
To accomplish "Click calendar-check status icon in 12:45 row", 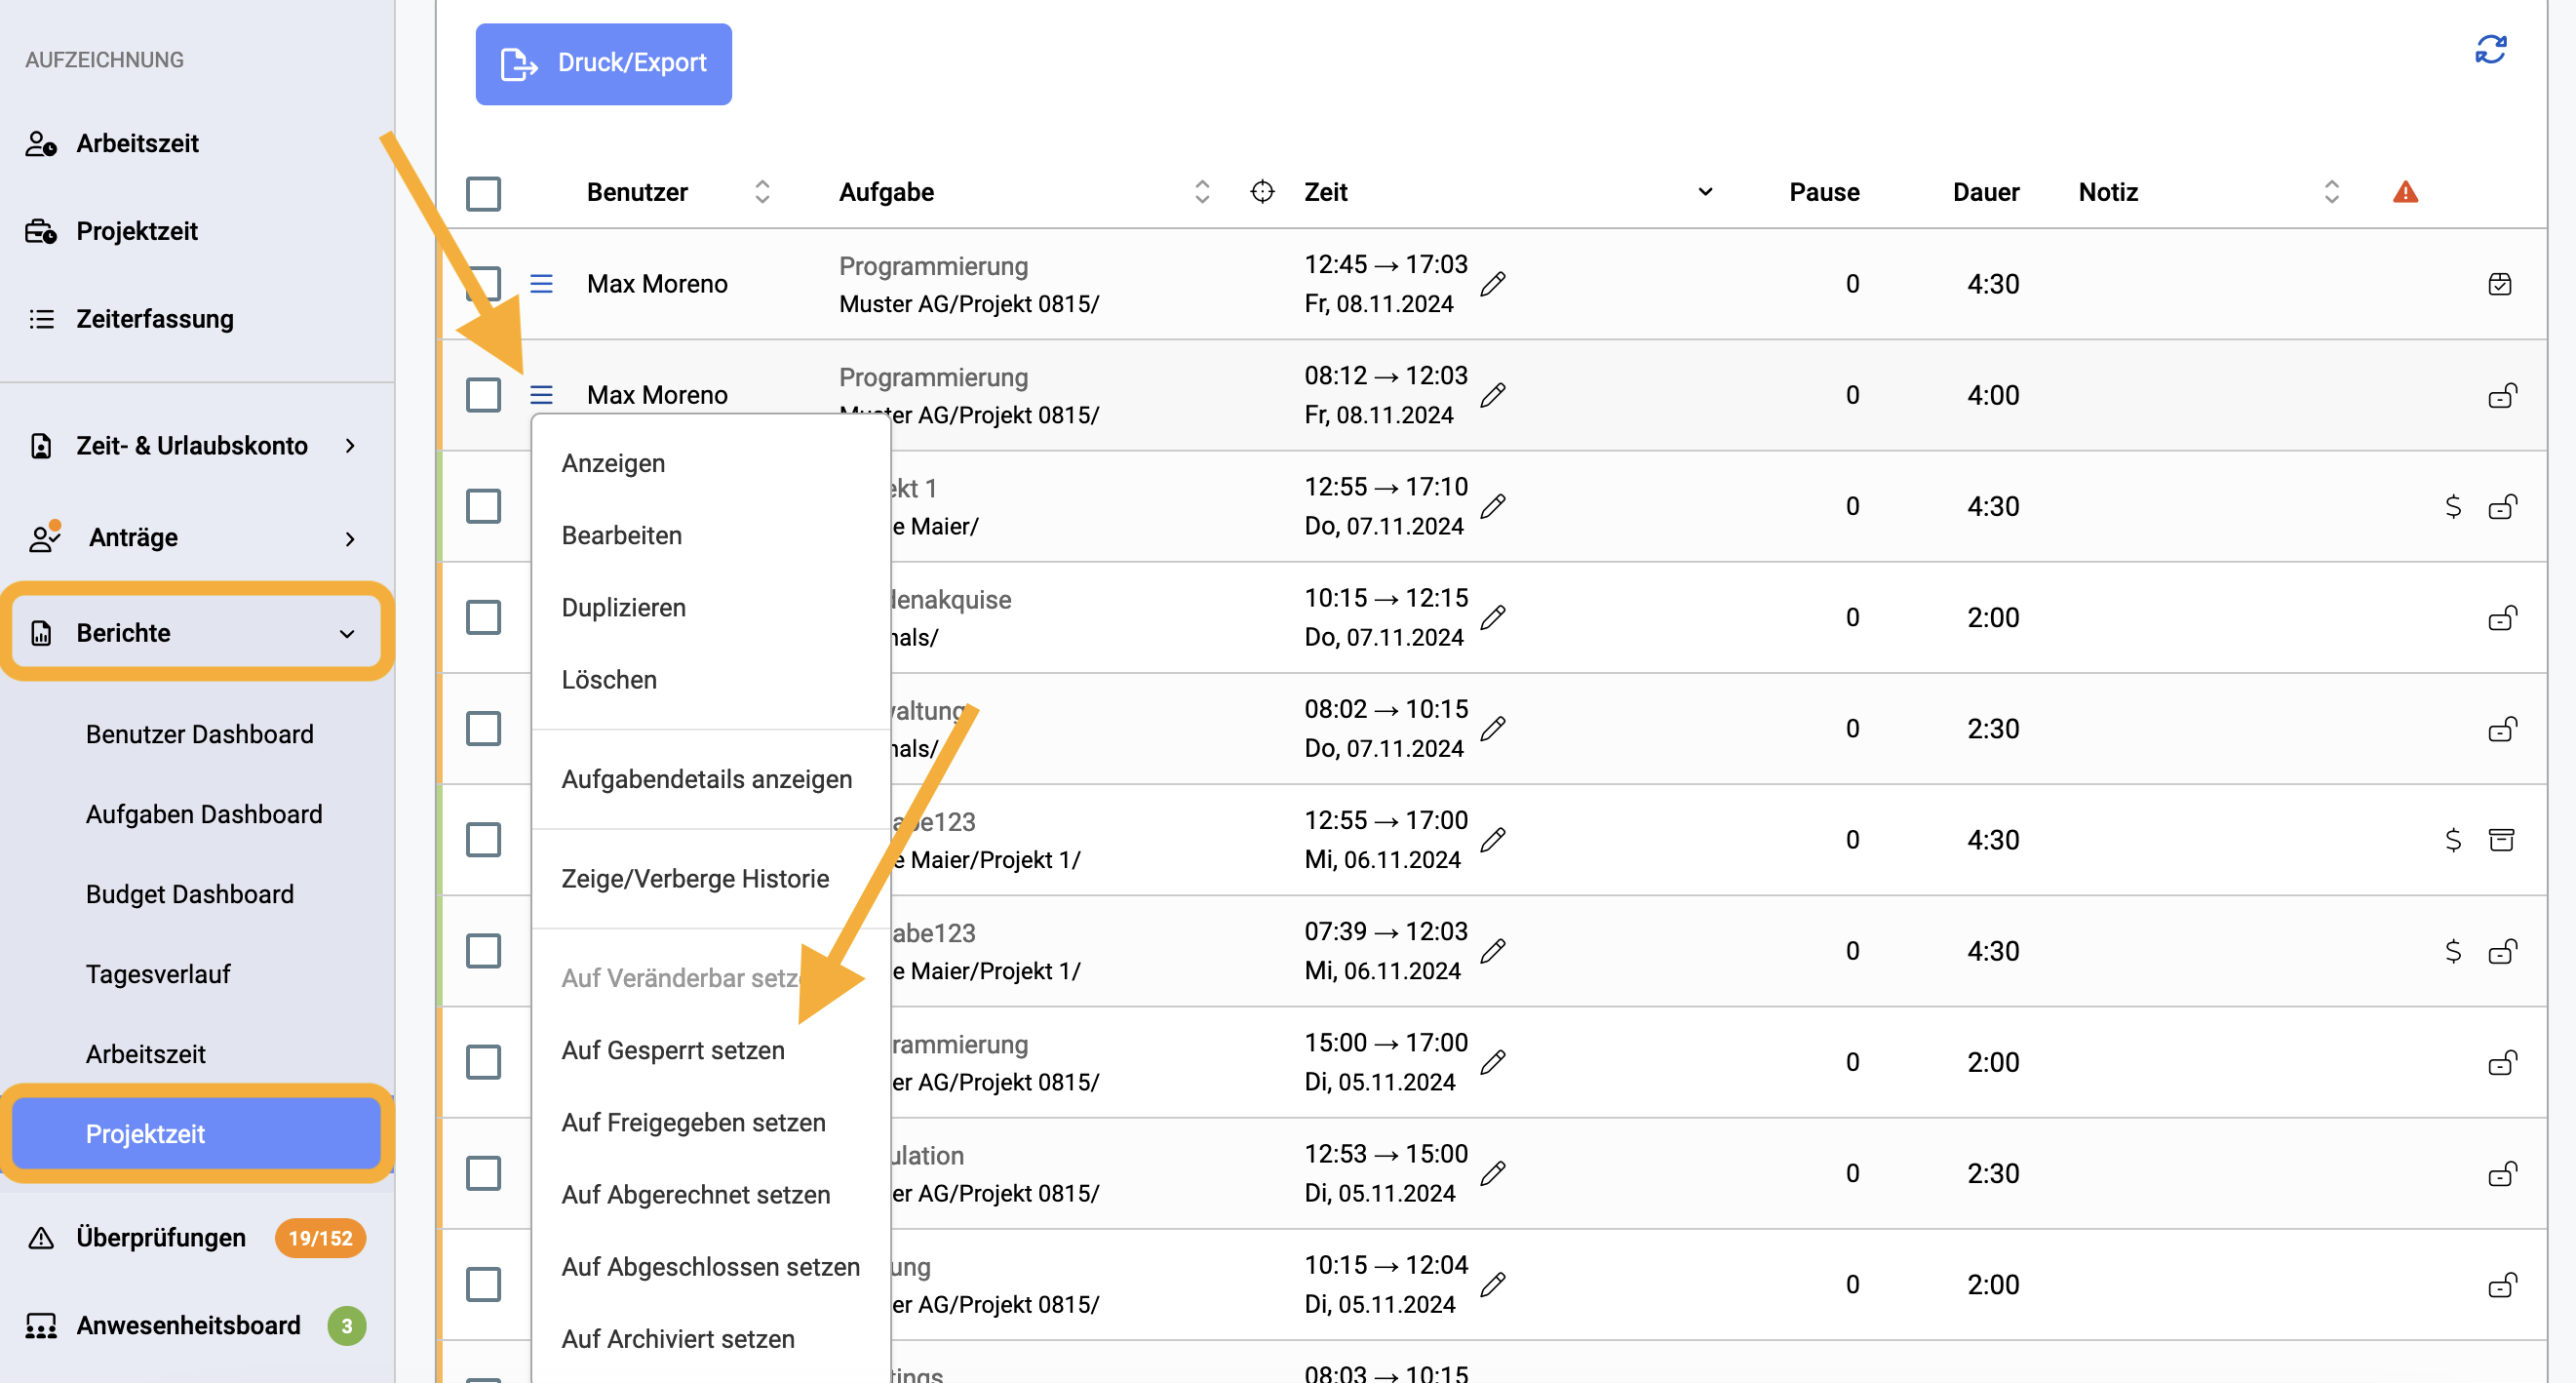I will point(2500,284).
